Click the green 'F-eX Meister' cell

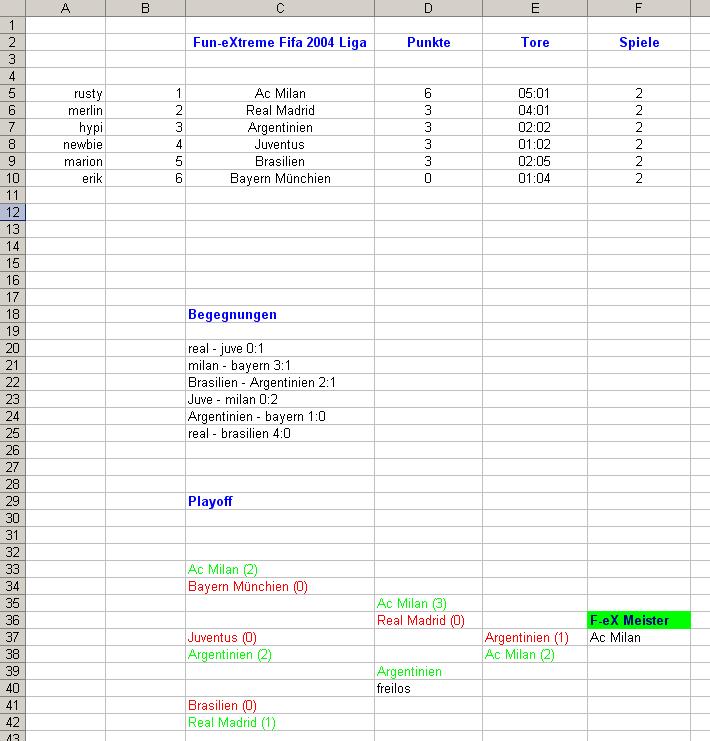(639, 620)
